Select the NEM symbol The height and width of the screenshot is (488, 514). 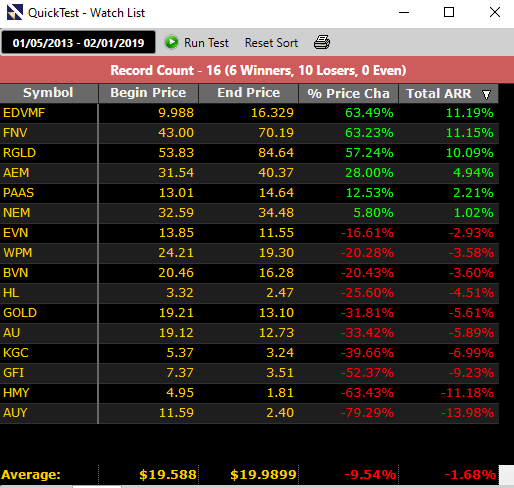[x=17, y=213]
